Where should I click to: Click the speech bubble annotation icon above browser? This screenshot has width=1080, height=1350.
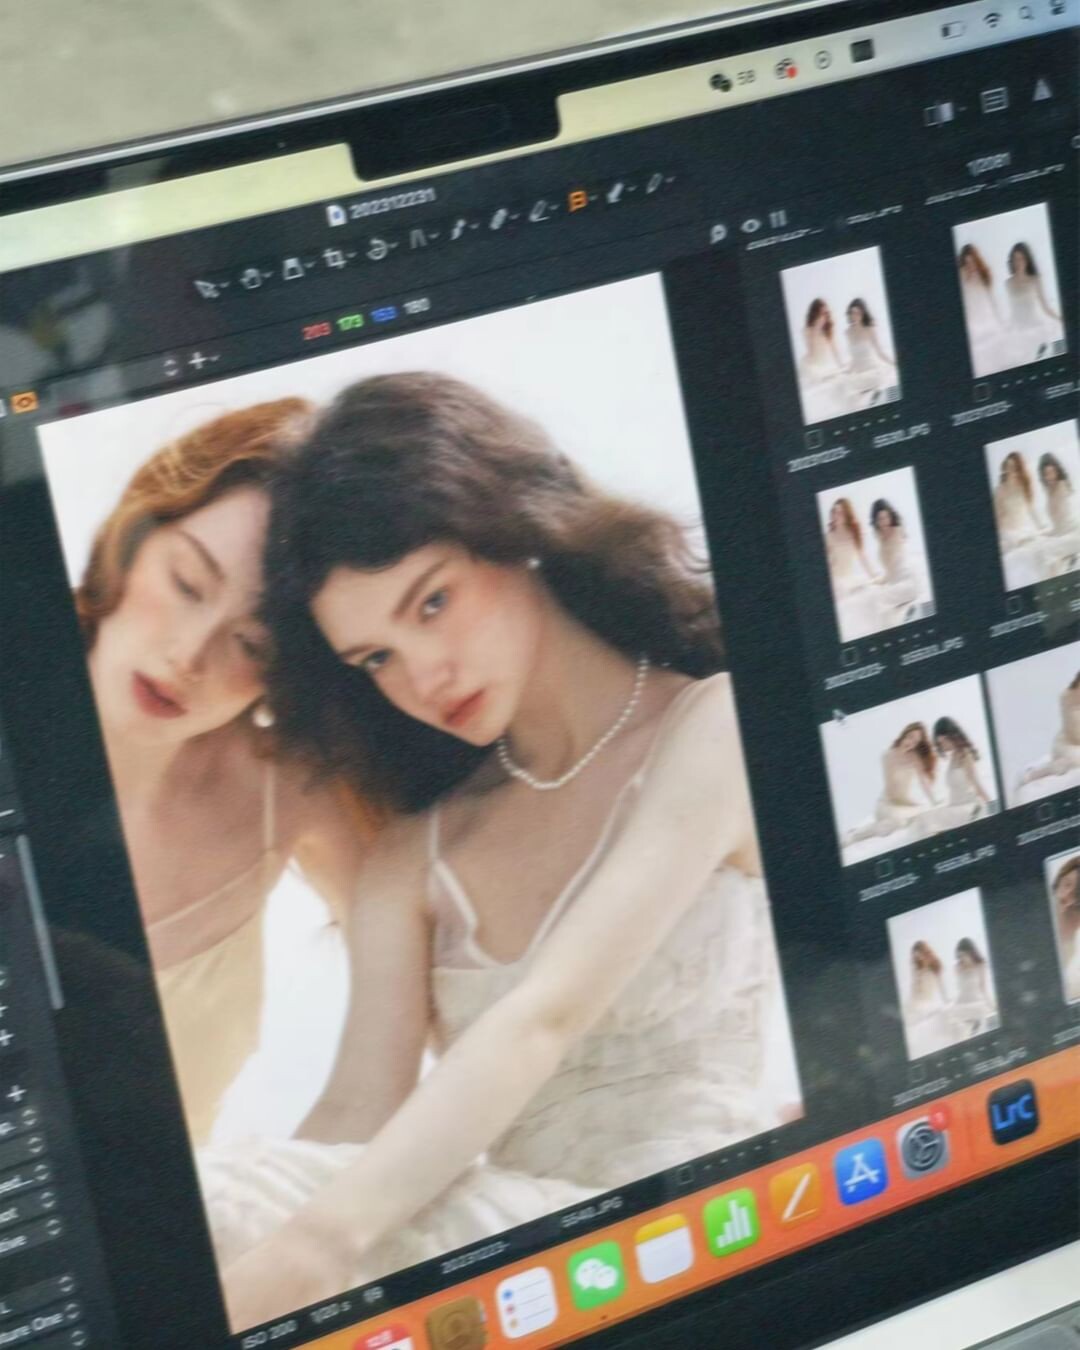pos(718,233)
